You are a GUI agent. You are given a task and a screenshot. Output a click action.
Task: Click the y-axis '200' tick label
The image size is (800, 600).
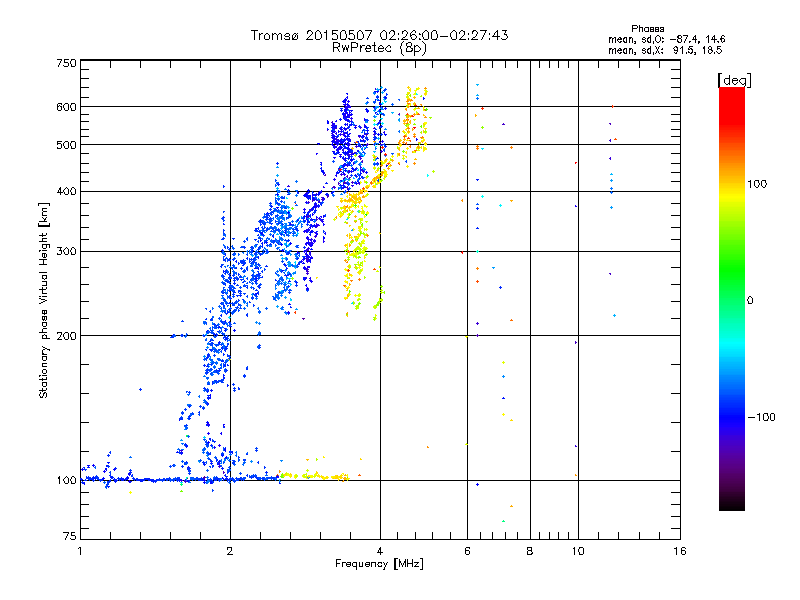66,336
